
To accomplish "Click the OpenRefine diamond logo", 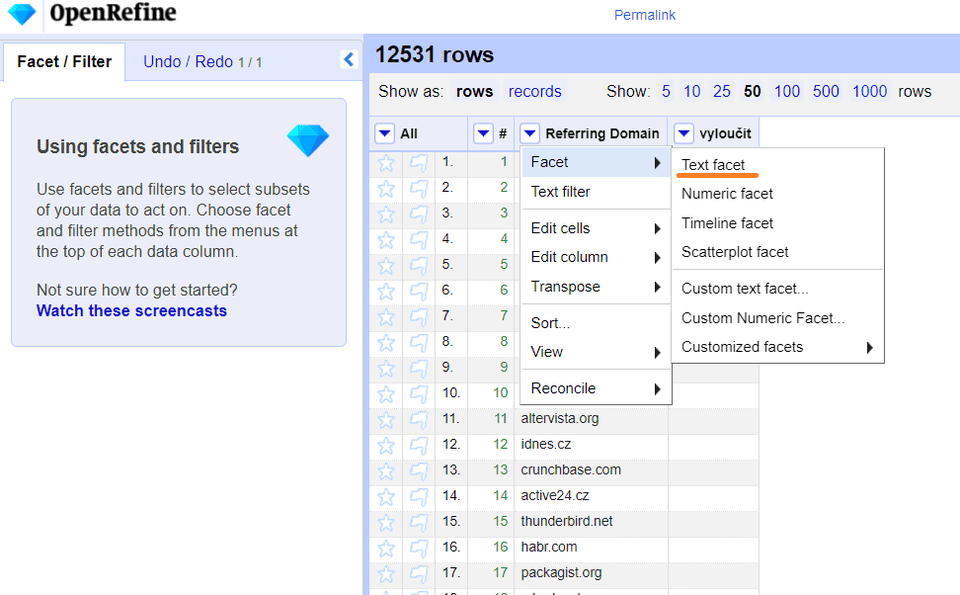I will pyautogui.click(x=21, y=14).
